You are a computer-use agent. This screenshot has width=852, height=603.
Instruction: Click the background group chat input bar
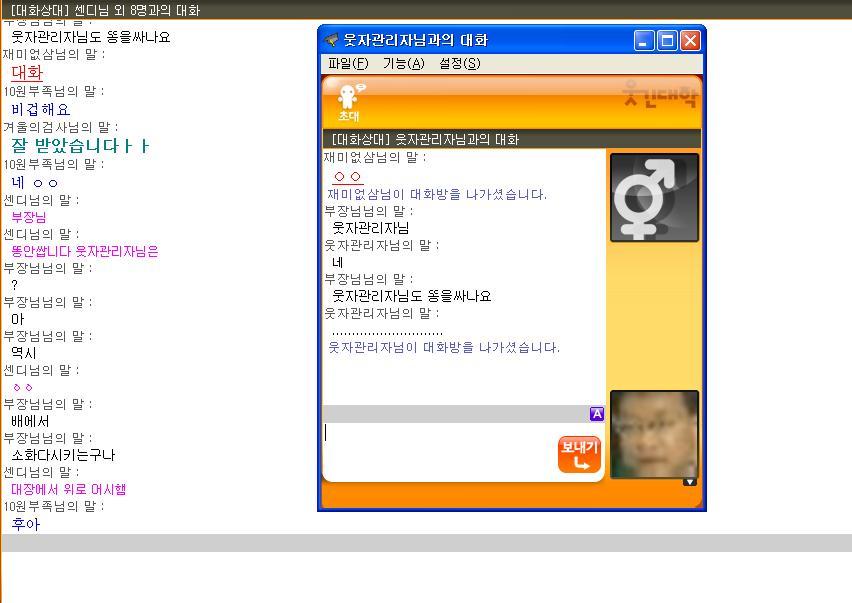(426, 543)
